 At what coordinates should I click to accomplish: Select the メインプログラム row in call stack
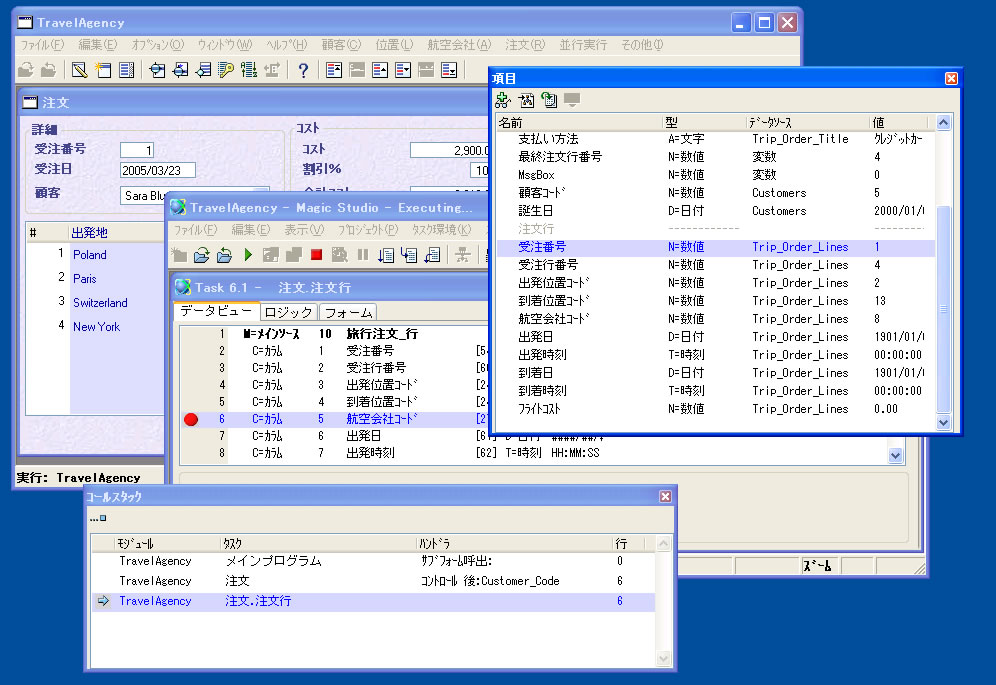[x=373, y=561]
